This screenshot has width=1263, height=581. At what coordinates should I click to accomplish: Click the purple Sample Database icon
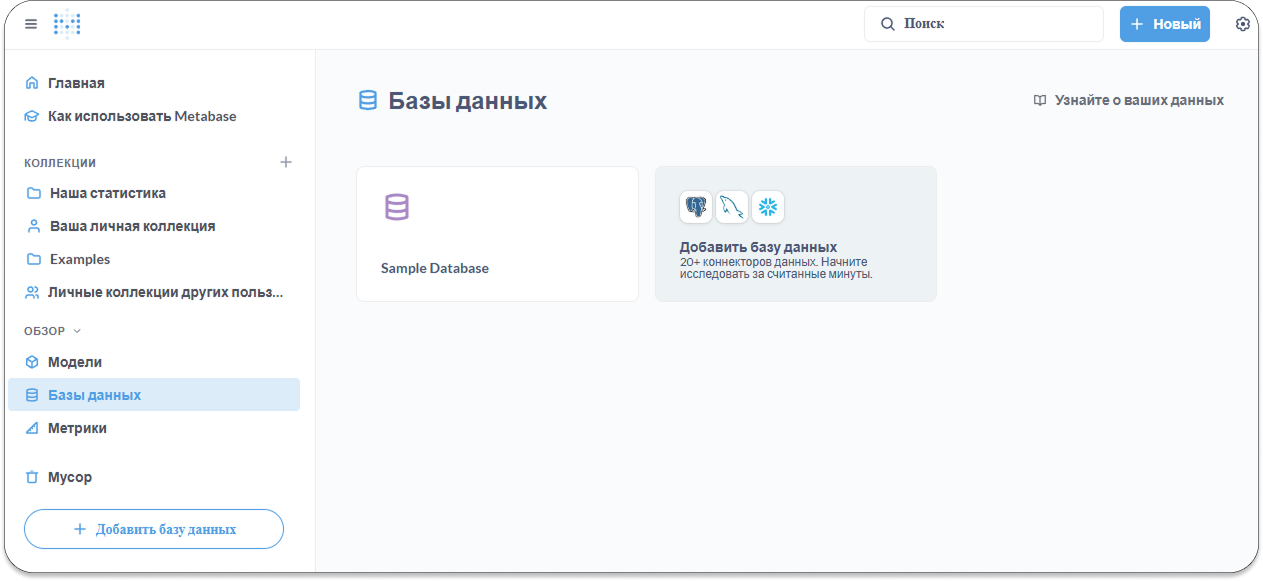(x=397, y=207)
